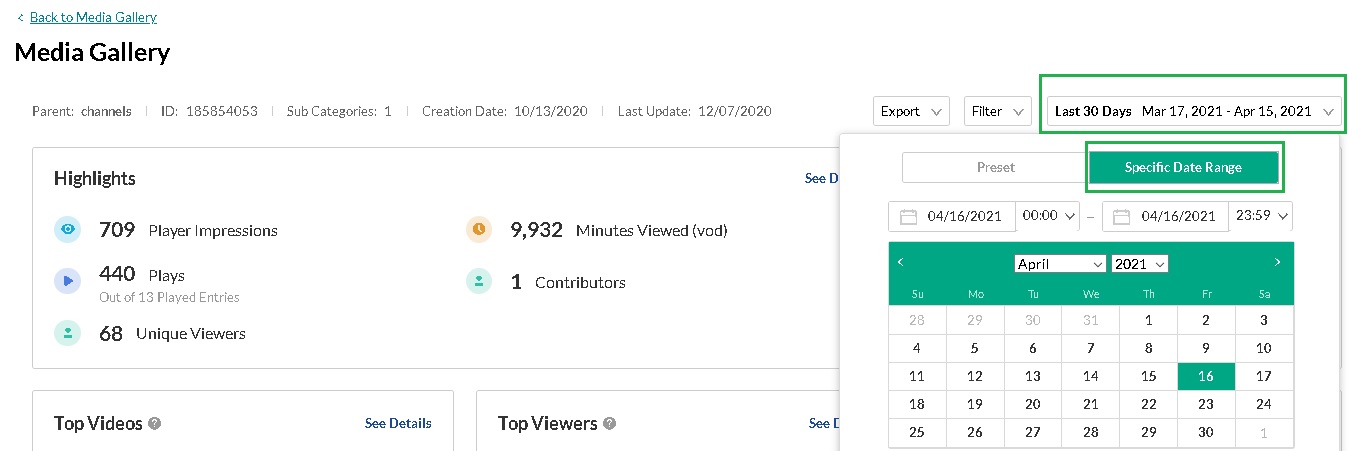This screenshot has width=1348, height=451.
Task: Select April 7 in the calendar
Action: tap(1091, 348)
